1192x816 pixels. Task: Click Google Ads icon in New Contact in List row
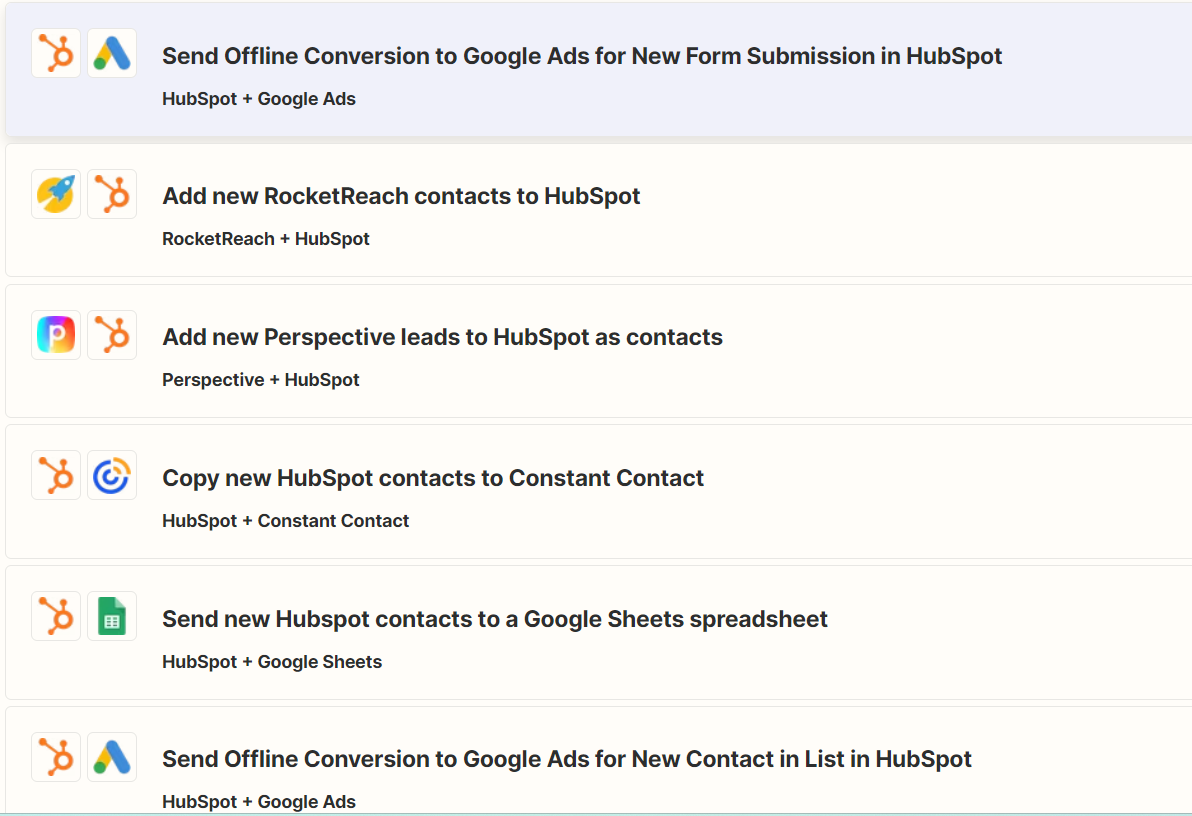[112, 757]
